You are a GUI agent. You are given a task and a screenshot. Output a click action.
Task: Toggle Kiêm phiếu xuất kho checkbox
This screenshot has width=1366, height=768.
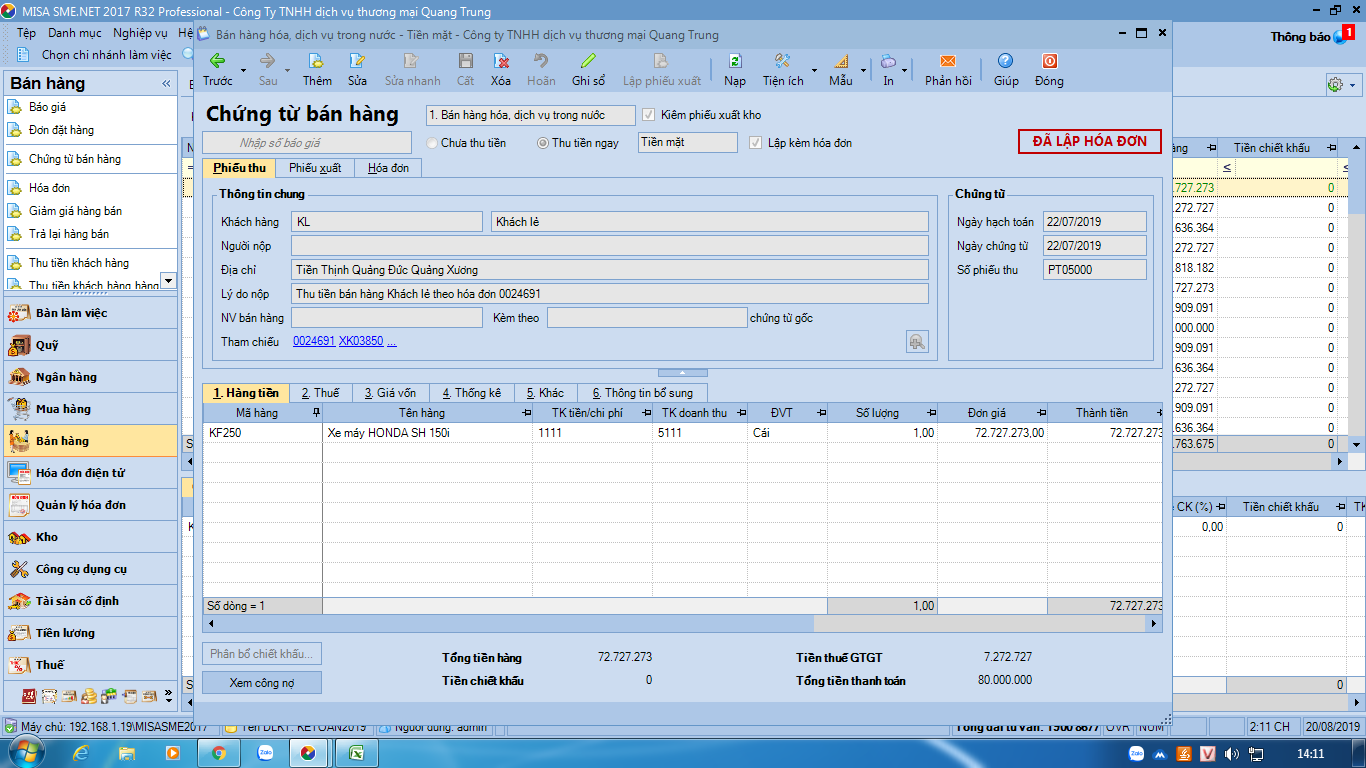[x=649, y=115]
